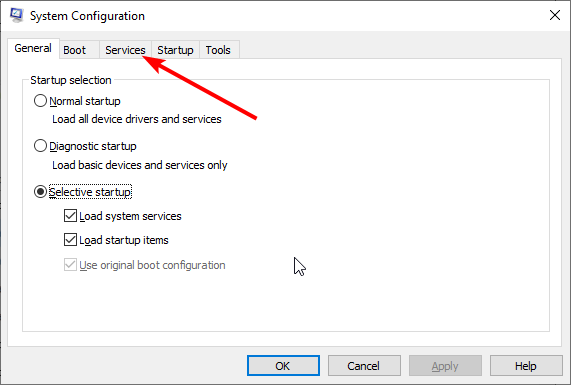Confirm changes with the OK button
This screenshot has width=571, height=385.
[283, 366]
